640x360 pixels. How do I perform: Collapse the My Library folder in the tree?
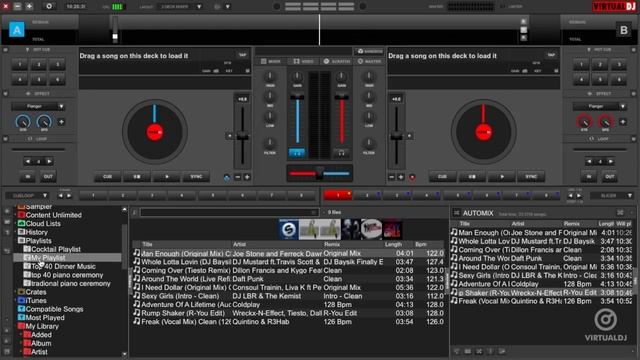click(16, 327)
